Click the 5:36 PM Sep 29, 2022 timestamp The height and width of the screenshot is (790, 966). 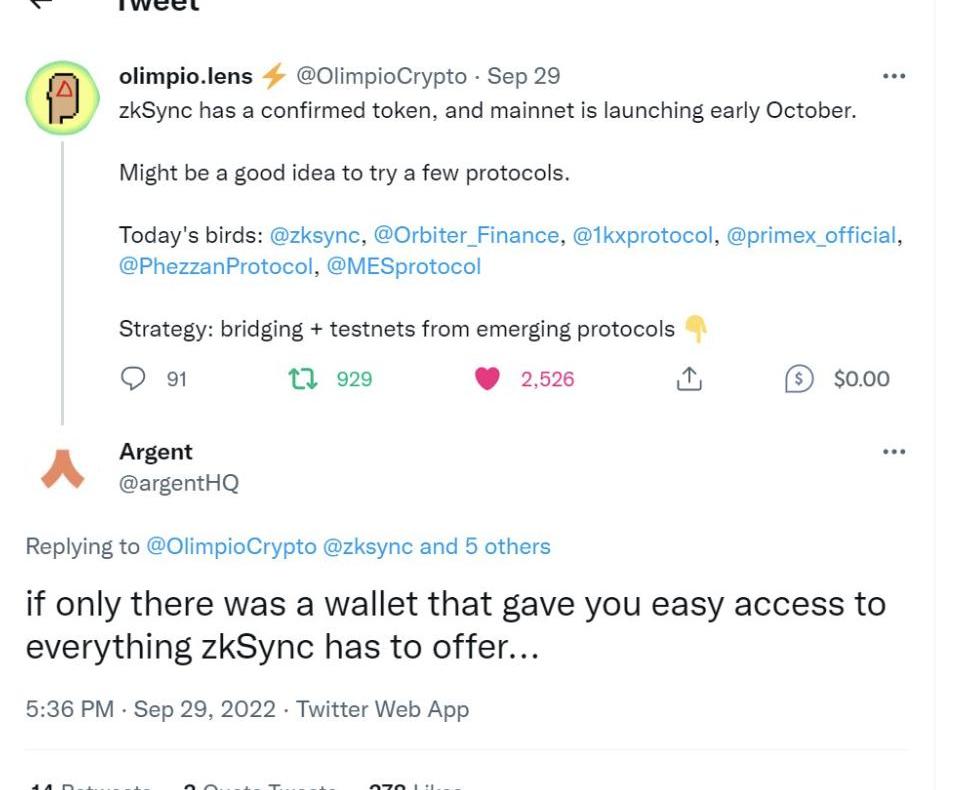tap(150, 709)
